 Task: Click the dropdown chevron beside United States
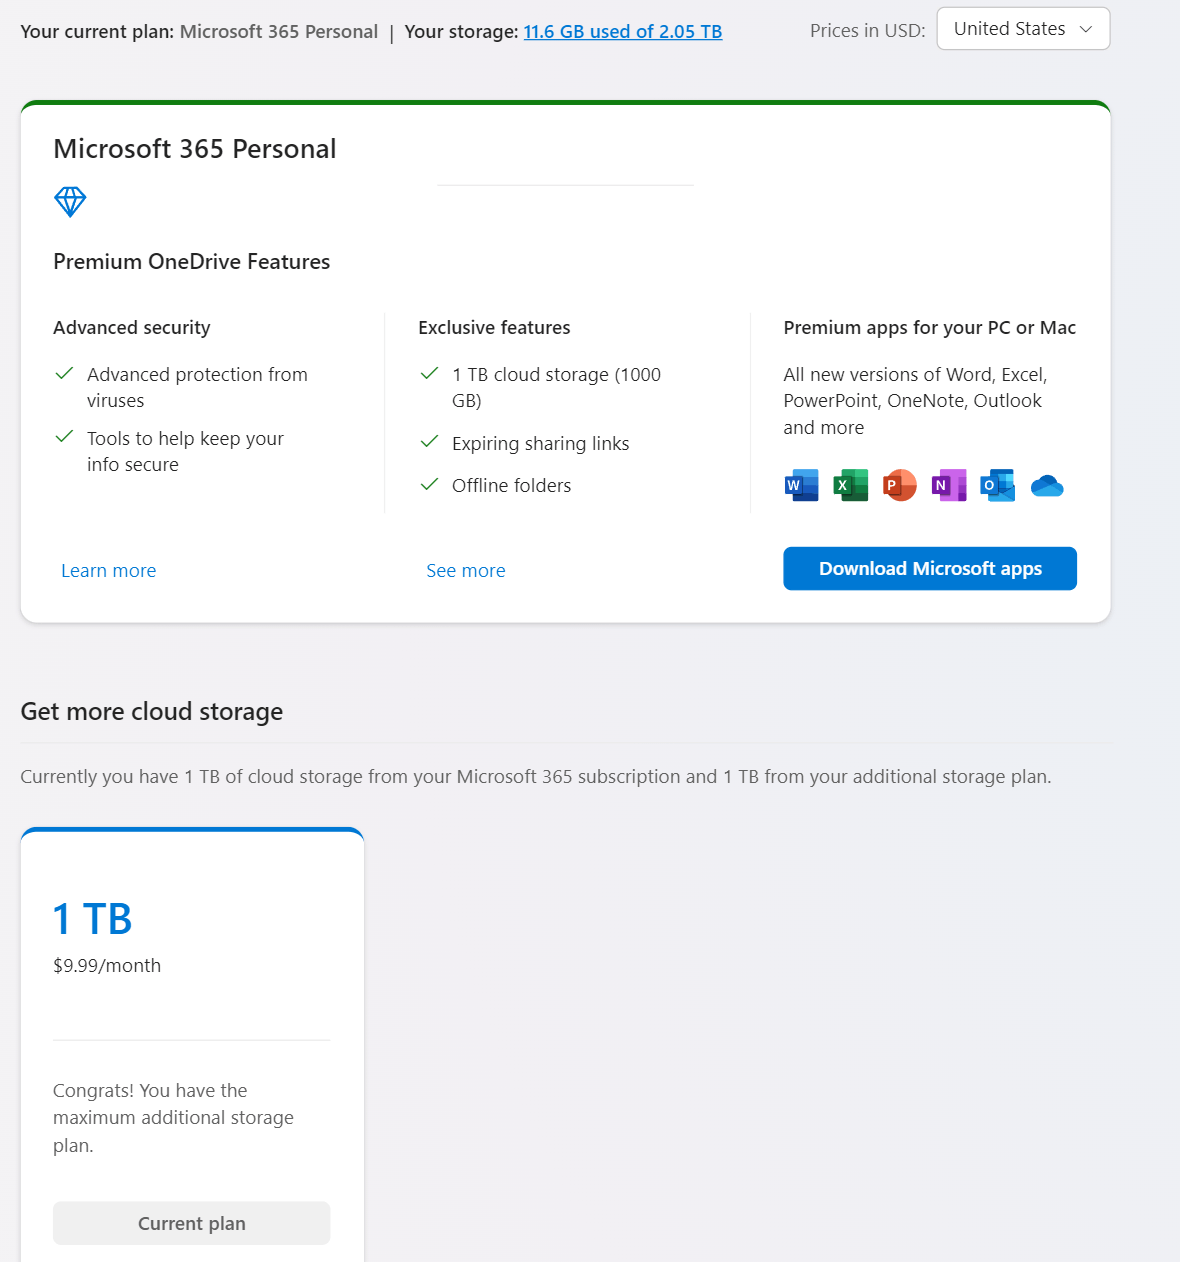pos(1086,29)
